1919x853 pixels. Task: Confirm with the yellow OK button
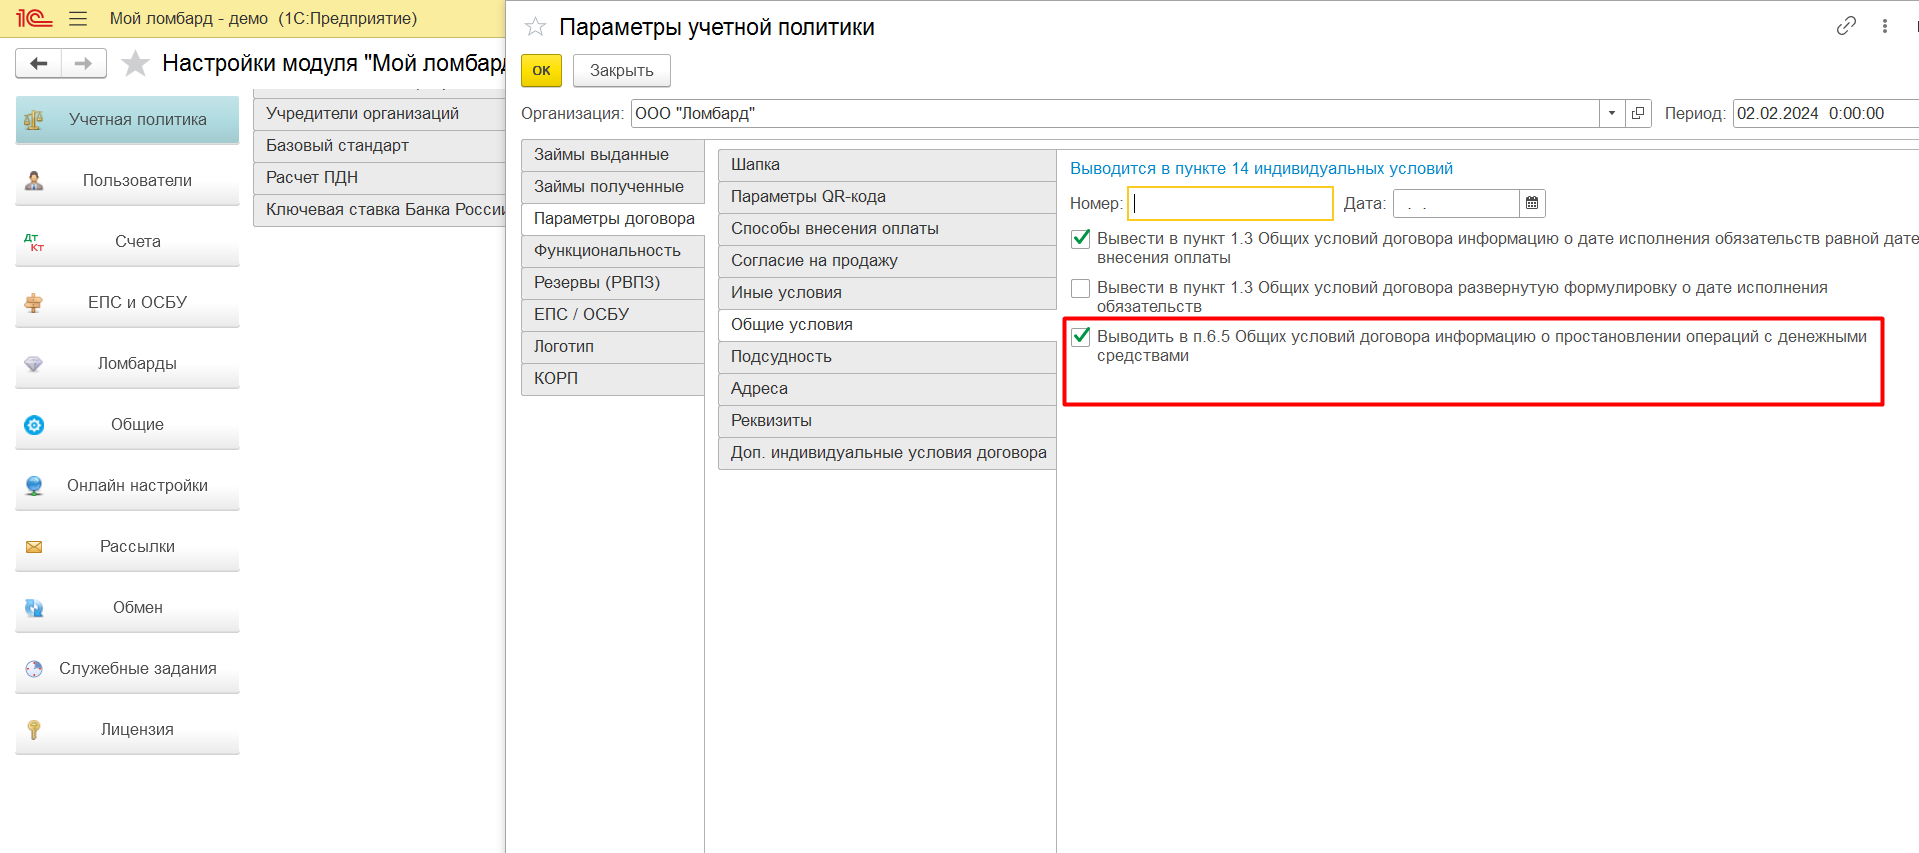click(541, 71)
